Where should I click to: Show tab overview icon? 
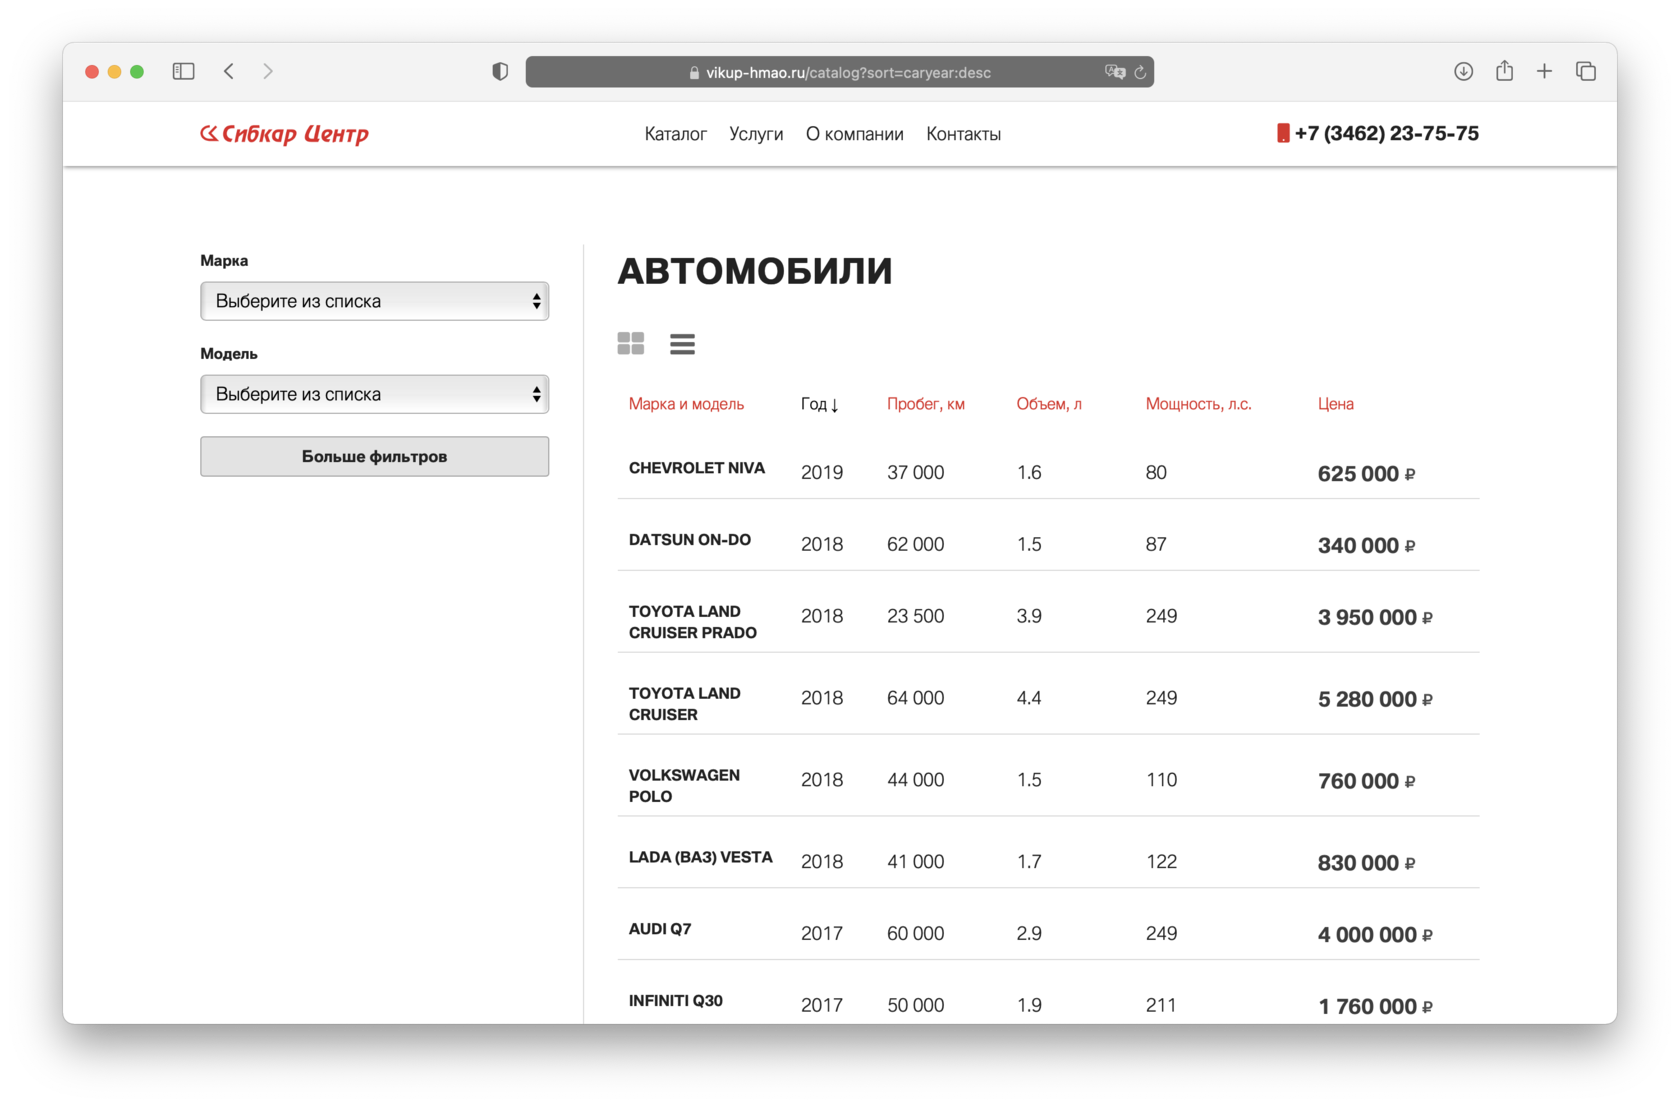[x=1585, y=71]
